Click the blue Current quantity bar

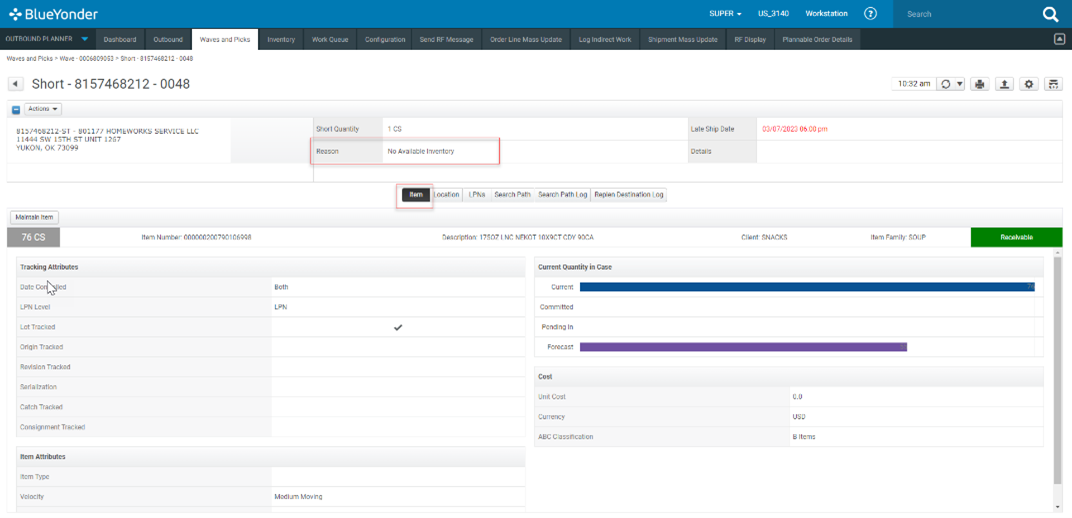coord(807,287)
